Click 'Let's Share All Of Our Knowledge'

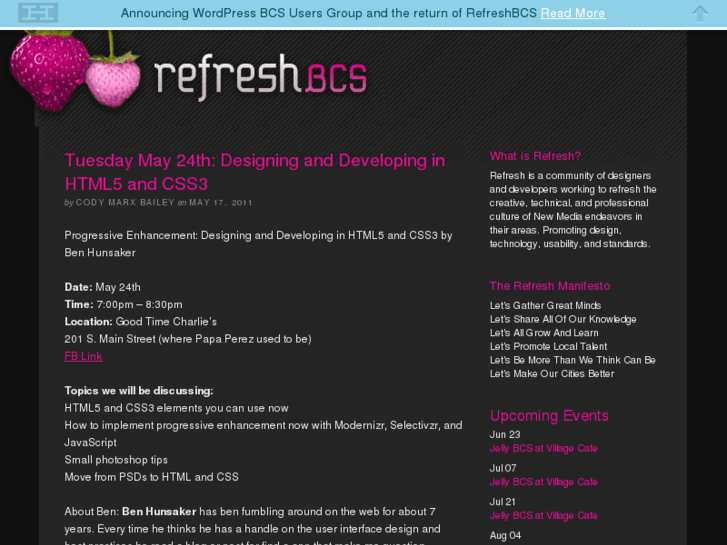point(563,319)
